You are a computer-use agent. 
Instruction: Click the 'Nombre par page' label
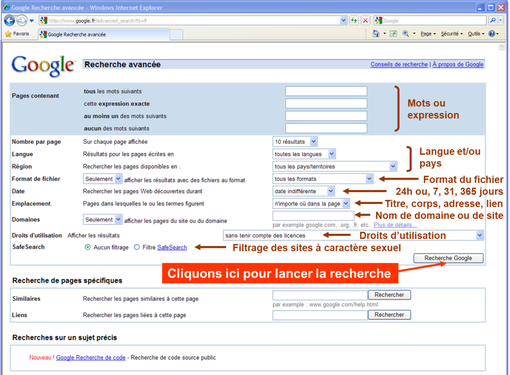(x=36, y=142)
